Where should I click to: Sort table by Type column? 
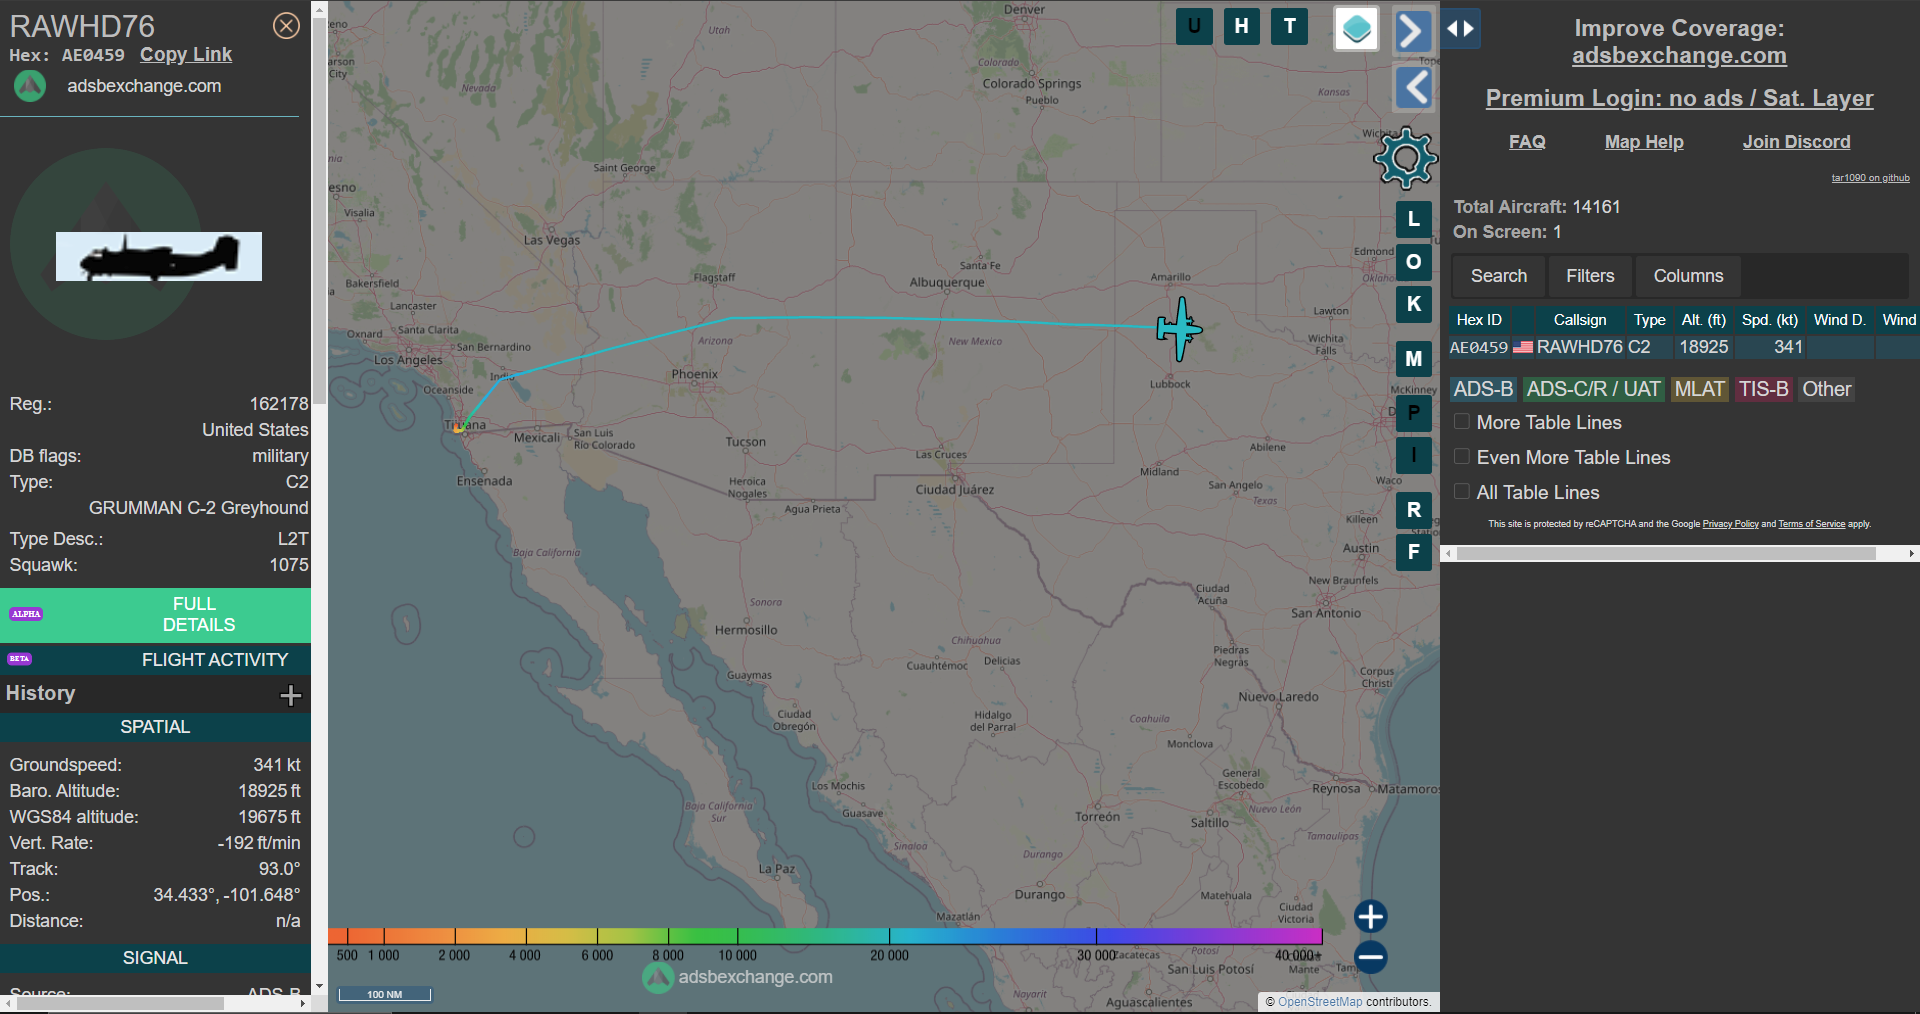pyautogui.click(x=1650, y=320)
